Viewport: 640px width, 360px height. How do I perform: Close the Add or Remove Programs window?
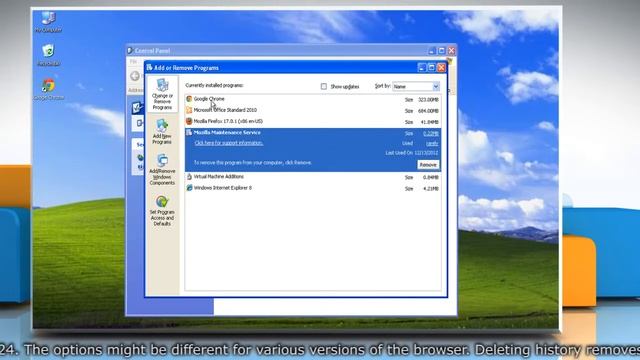441,68
